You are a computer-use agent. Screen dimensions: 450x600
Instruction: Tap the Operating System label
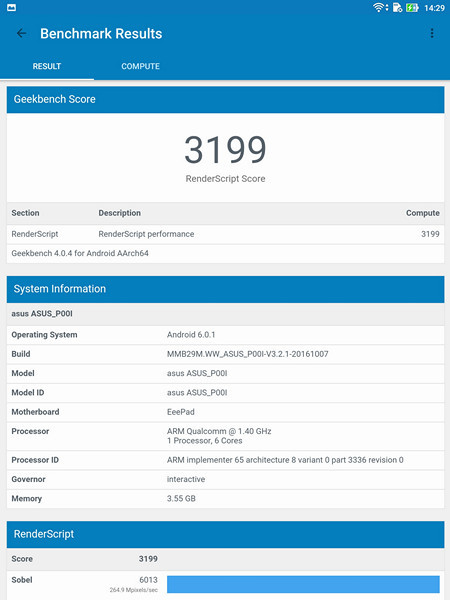(44, 335)
